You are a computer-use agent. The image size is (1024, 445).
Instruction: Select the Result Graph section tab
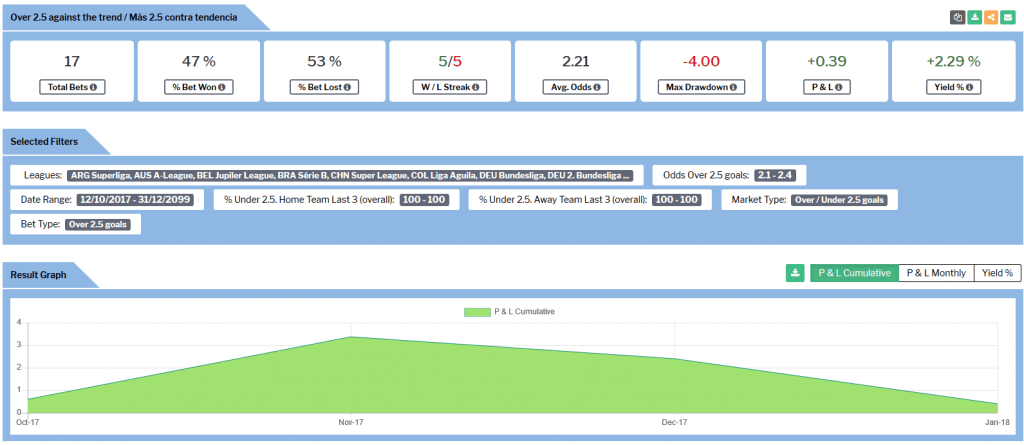pyautogui.click(x=39, y=273)
